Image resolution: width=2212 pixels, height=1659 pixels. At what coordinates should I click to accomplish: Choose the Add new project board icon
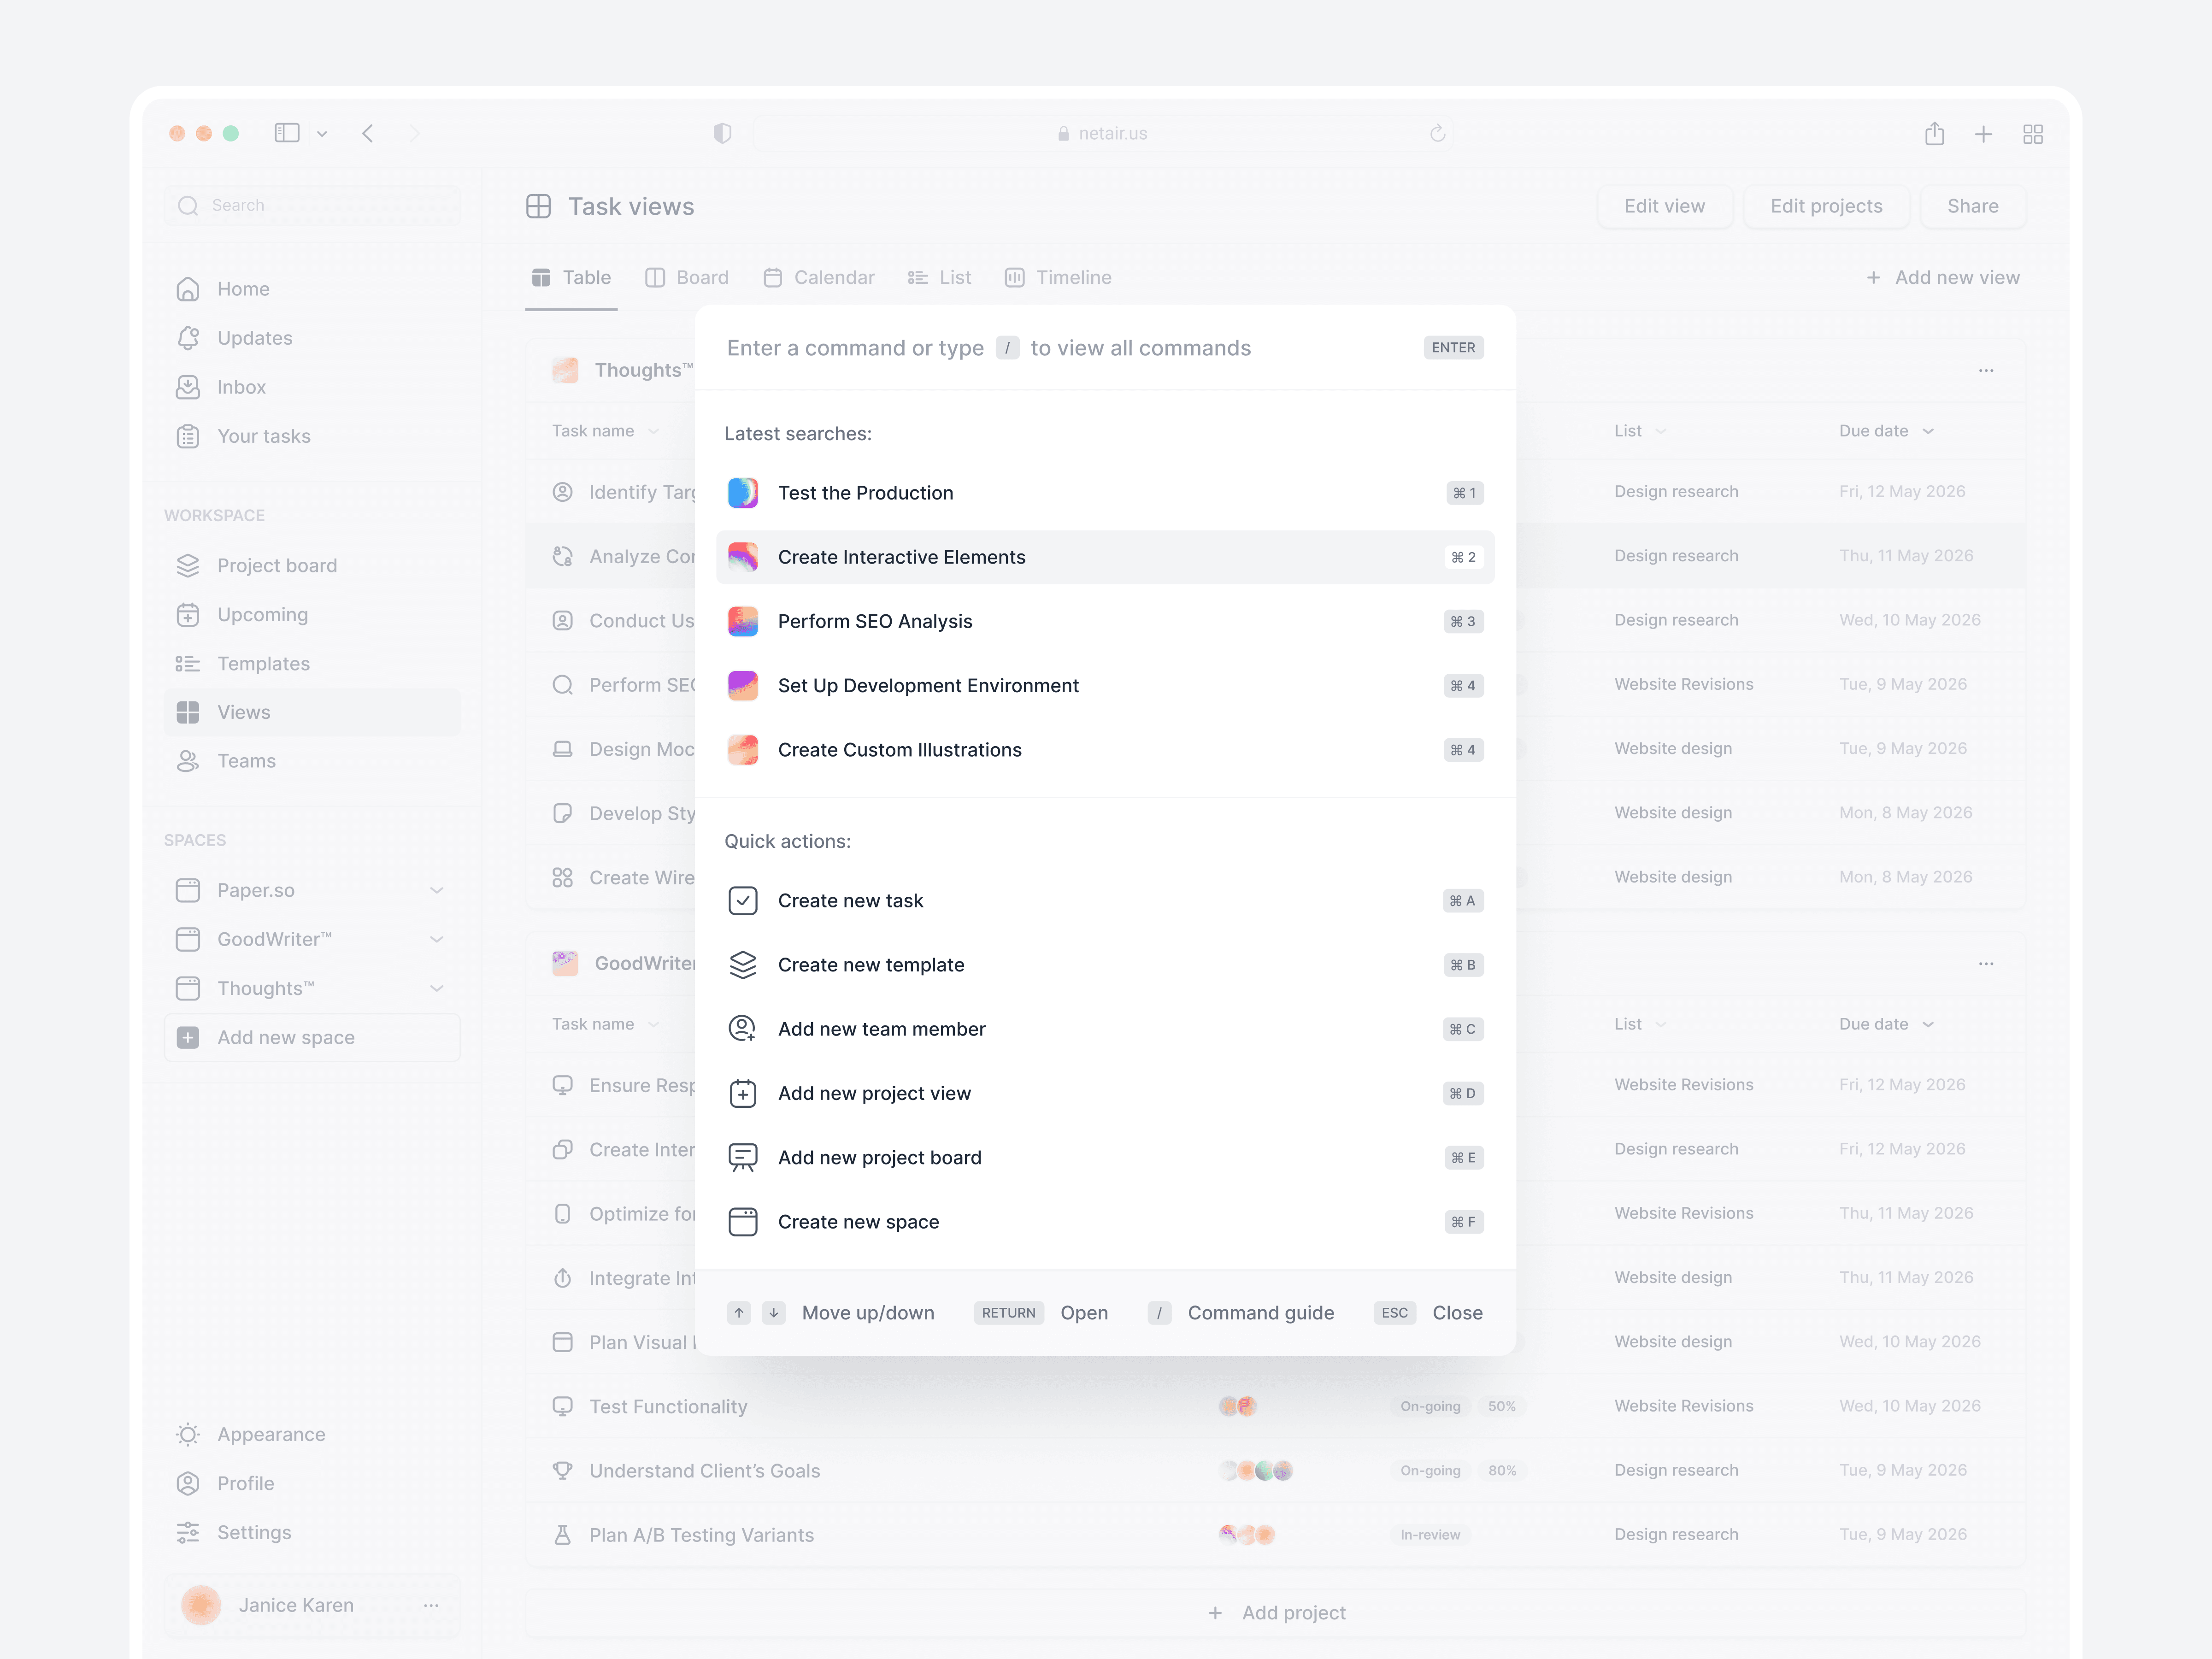(742, 1158)
